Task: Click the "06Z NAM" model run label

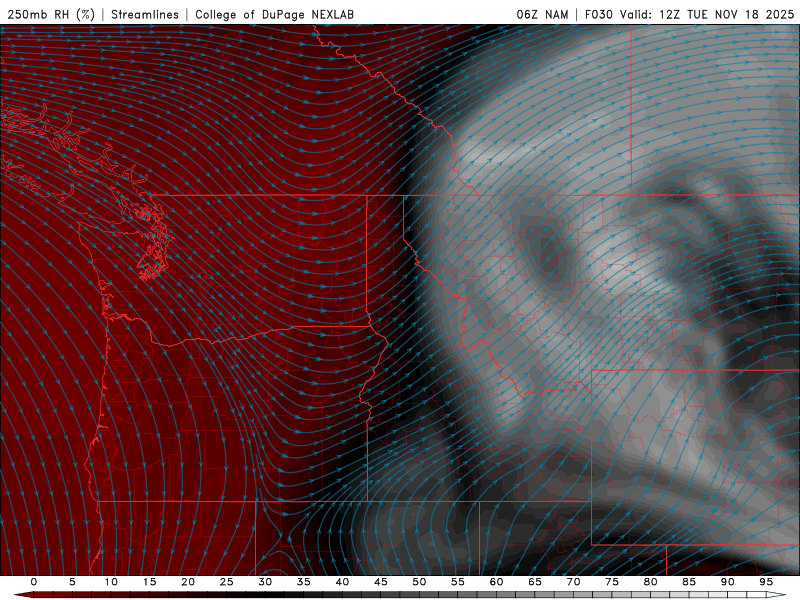Action: point(542,14)
